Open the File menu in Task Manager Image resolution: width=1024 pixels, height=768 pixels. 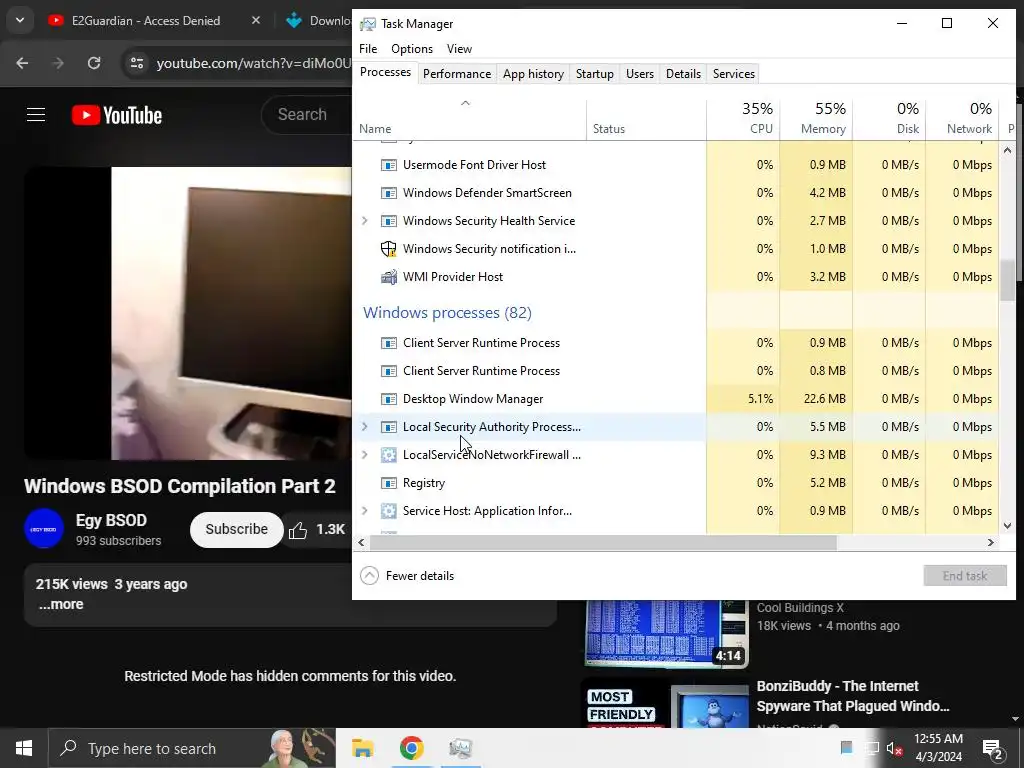[368, 49]
